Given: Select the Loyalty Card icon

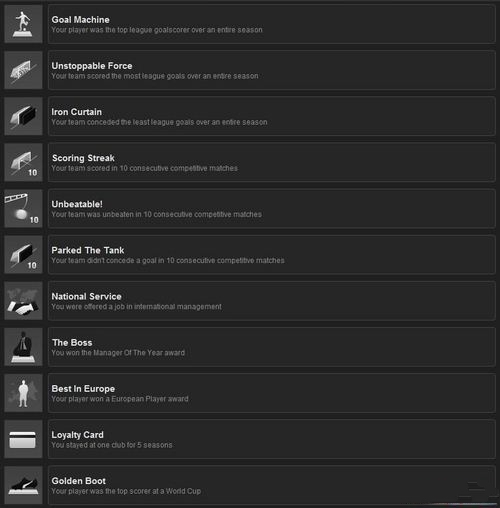Looking at the screenshot, I should (23, 439).
